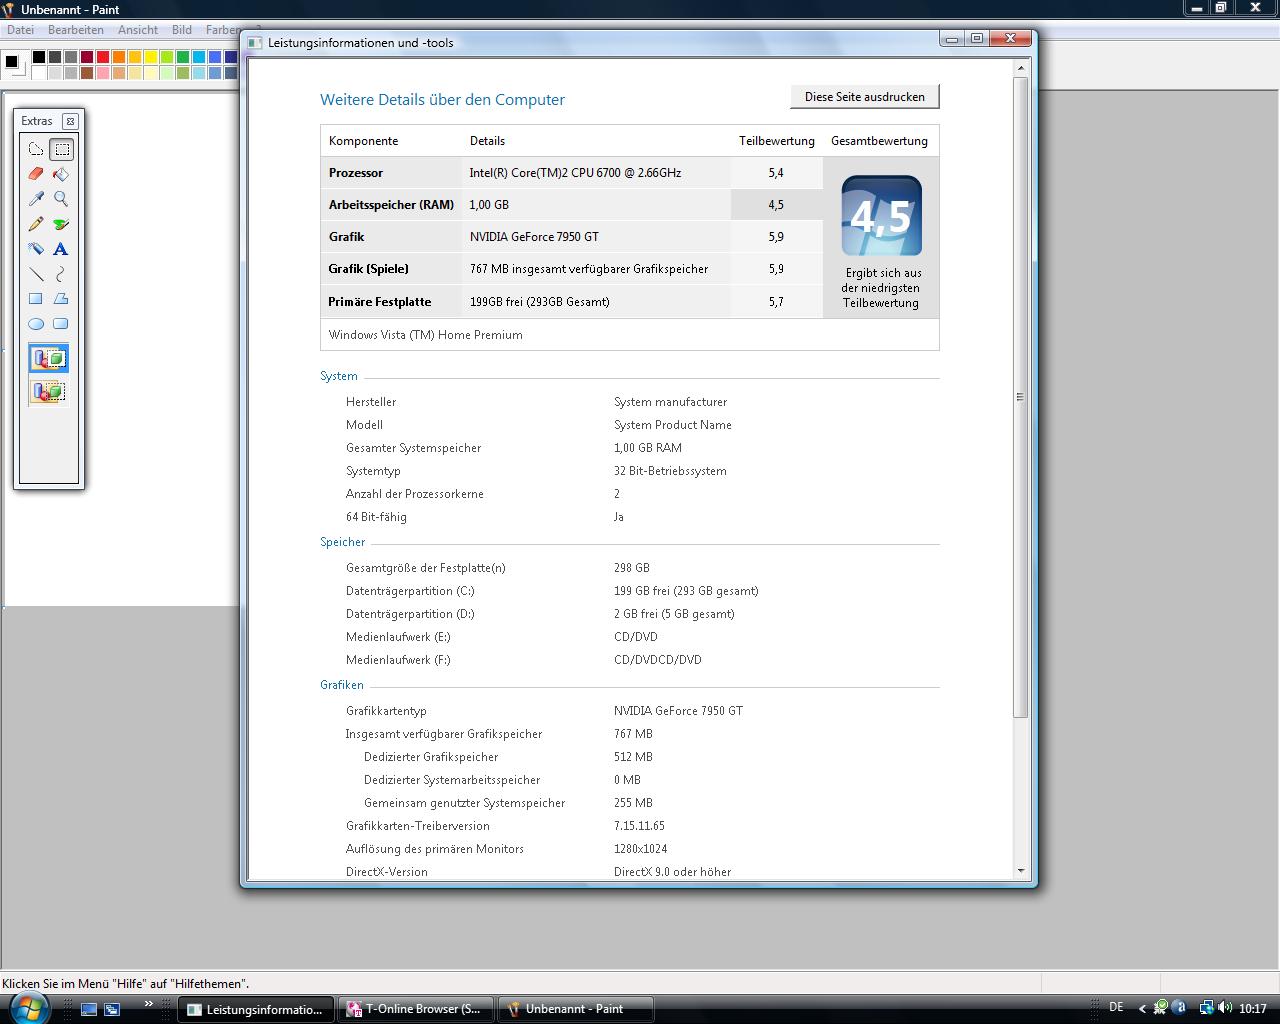Screen dimensions: 1280x1024
Task: Select the Free-Form Select tool in Paint
Action: point(36,149)
